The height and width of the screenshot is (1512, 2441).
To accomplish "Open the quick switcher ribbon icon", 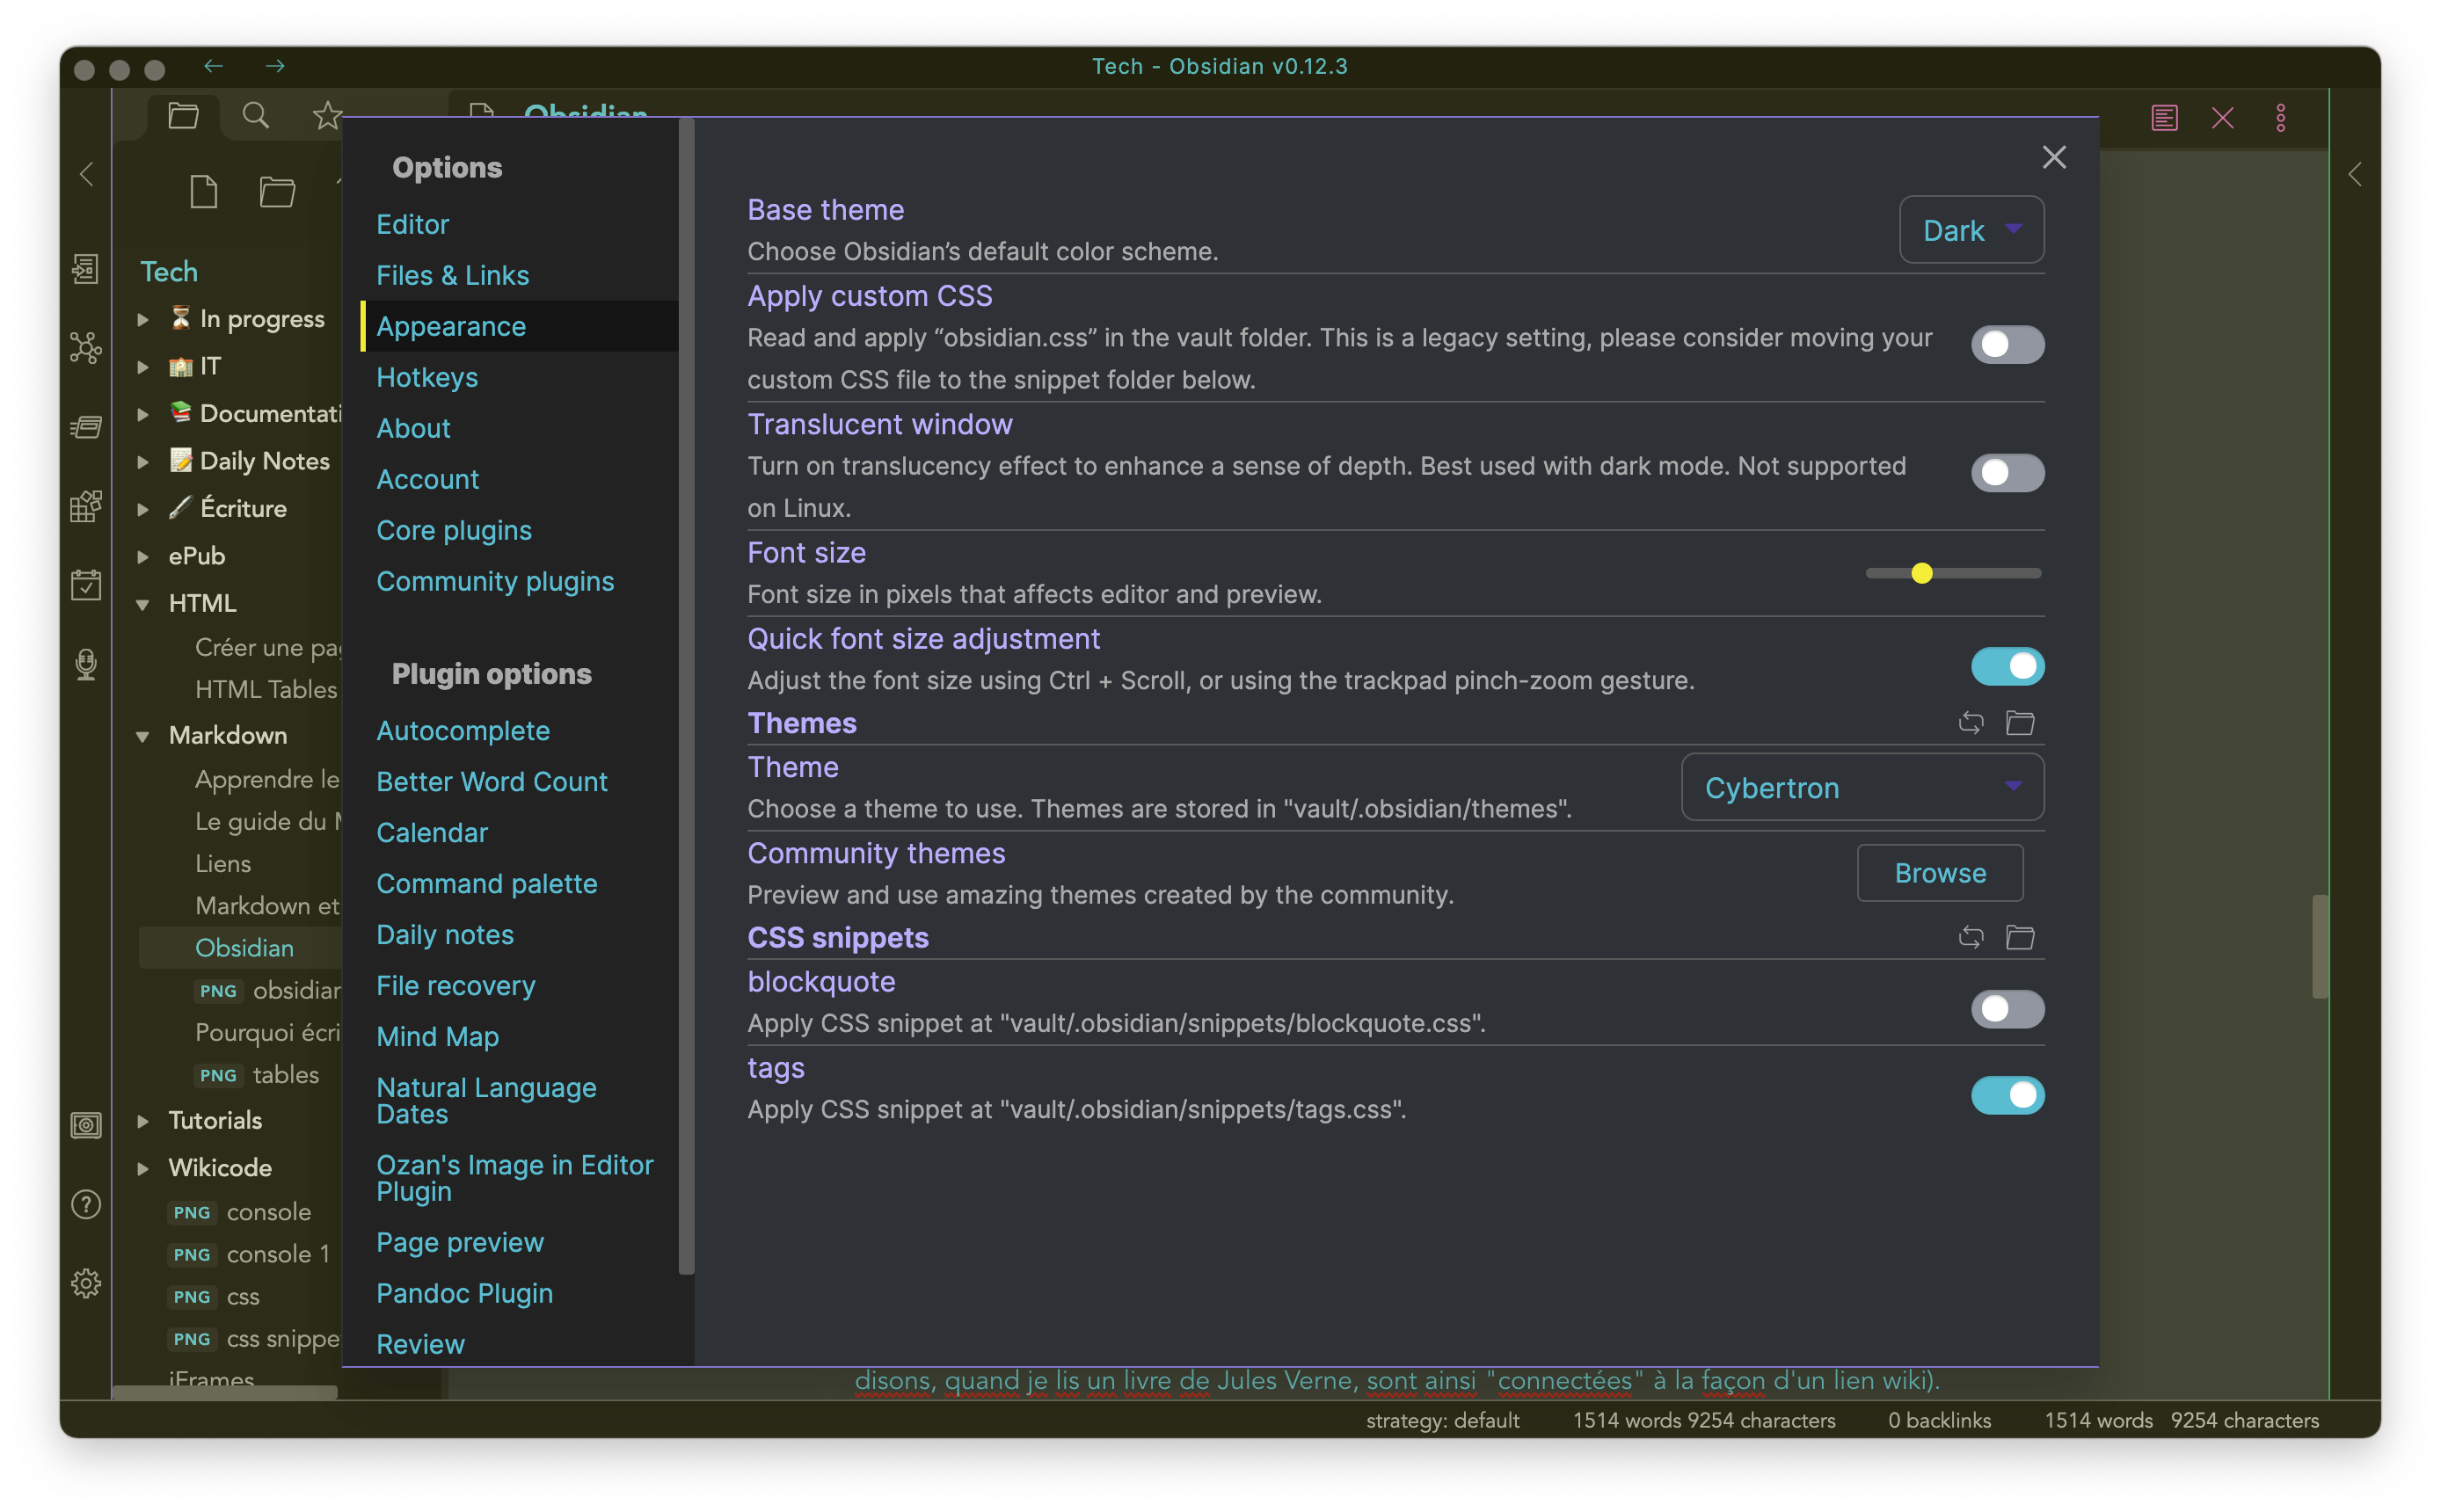I will pos(86,268).
